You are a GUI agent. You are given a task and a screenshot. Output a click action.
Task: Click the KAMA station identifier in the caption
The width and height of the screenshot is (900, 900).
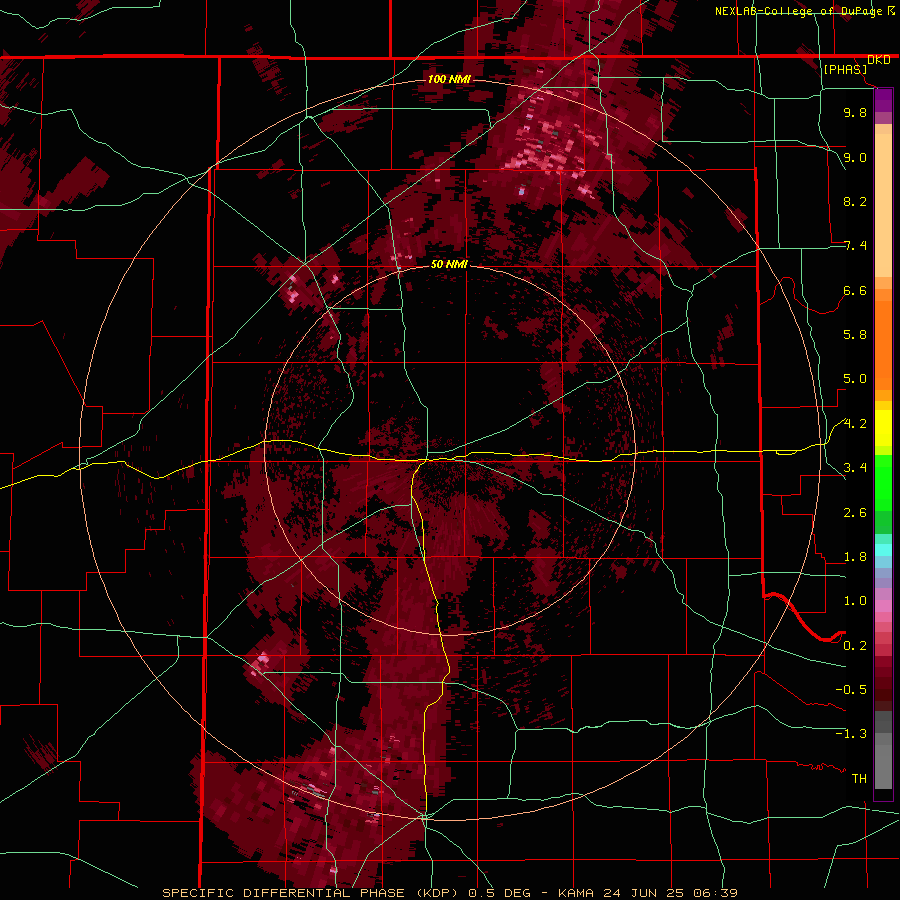point(577,893)
